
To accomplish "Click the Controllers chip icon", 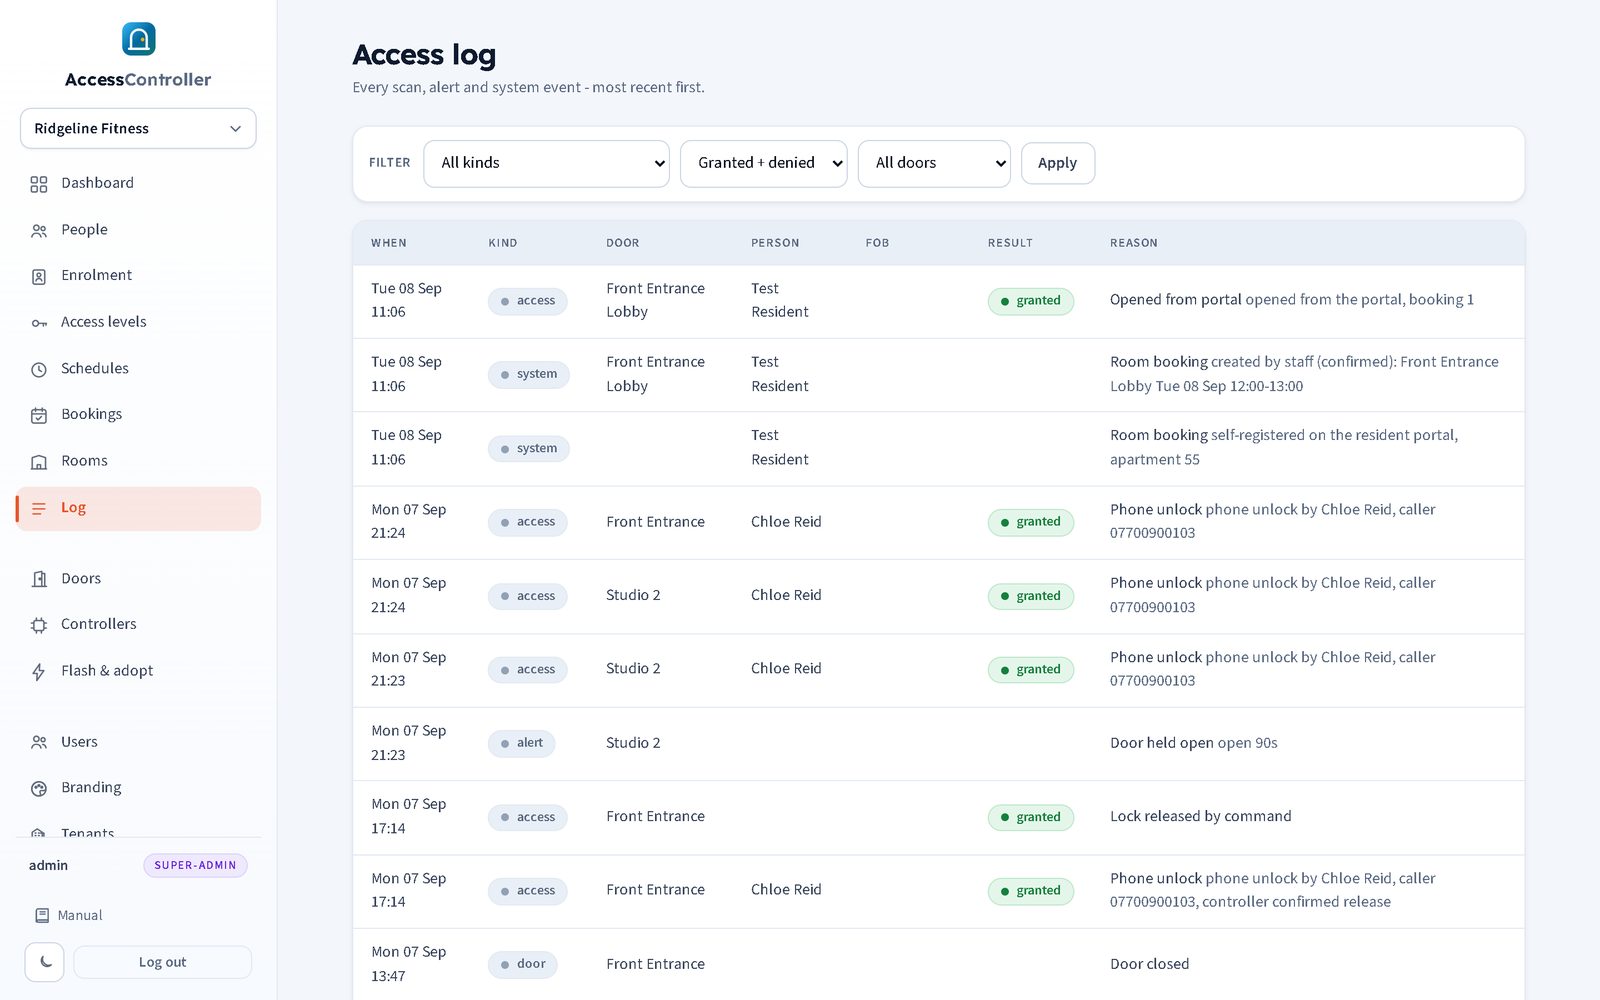I will coord(39,625).
